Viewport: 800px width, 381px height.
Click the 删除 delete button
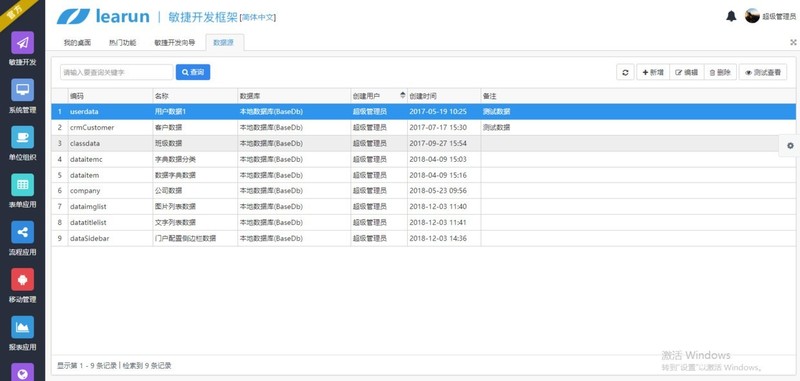pyautogui.click(x=720, y=72)
